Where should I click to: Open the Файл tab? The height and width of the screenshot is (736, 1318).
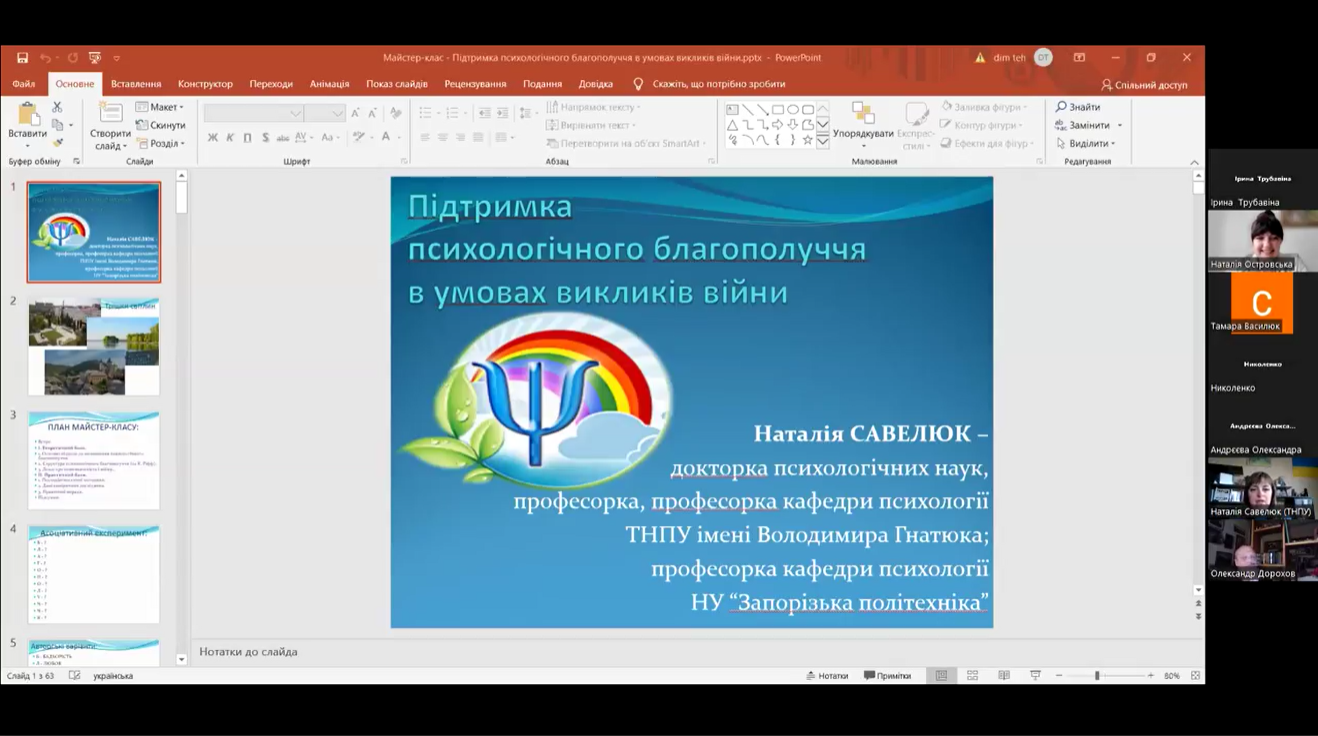pyautogui.click(x=24, y=84)
